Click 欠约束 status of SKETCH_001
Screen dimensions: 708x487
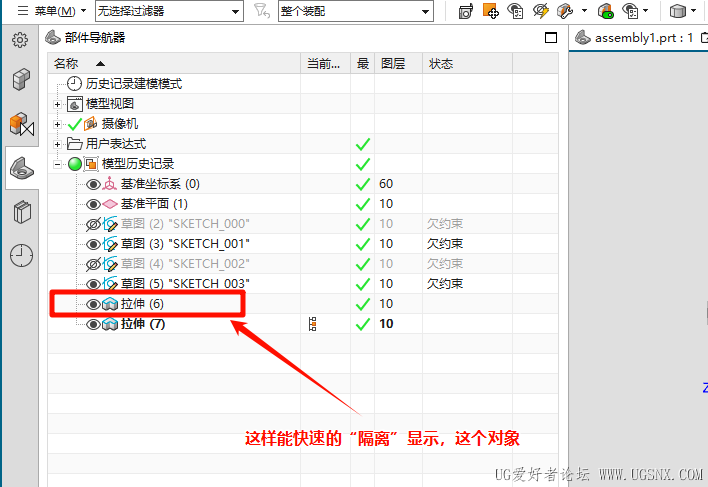click(x=445, y=244)
